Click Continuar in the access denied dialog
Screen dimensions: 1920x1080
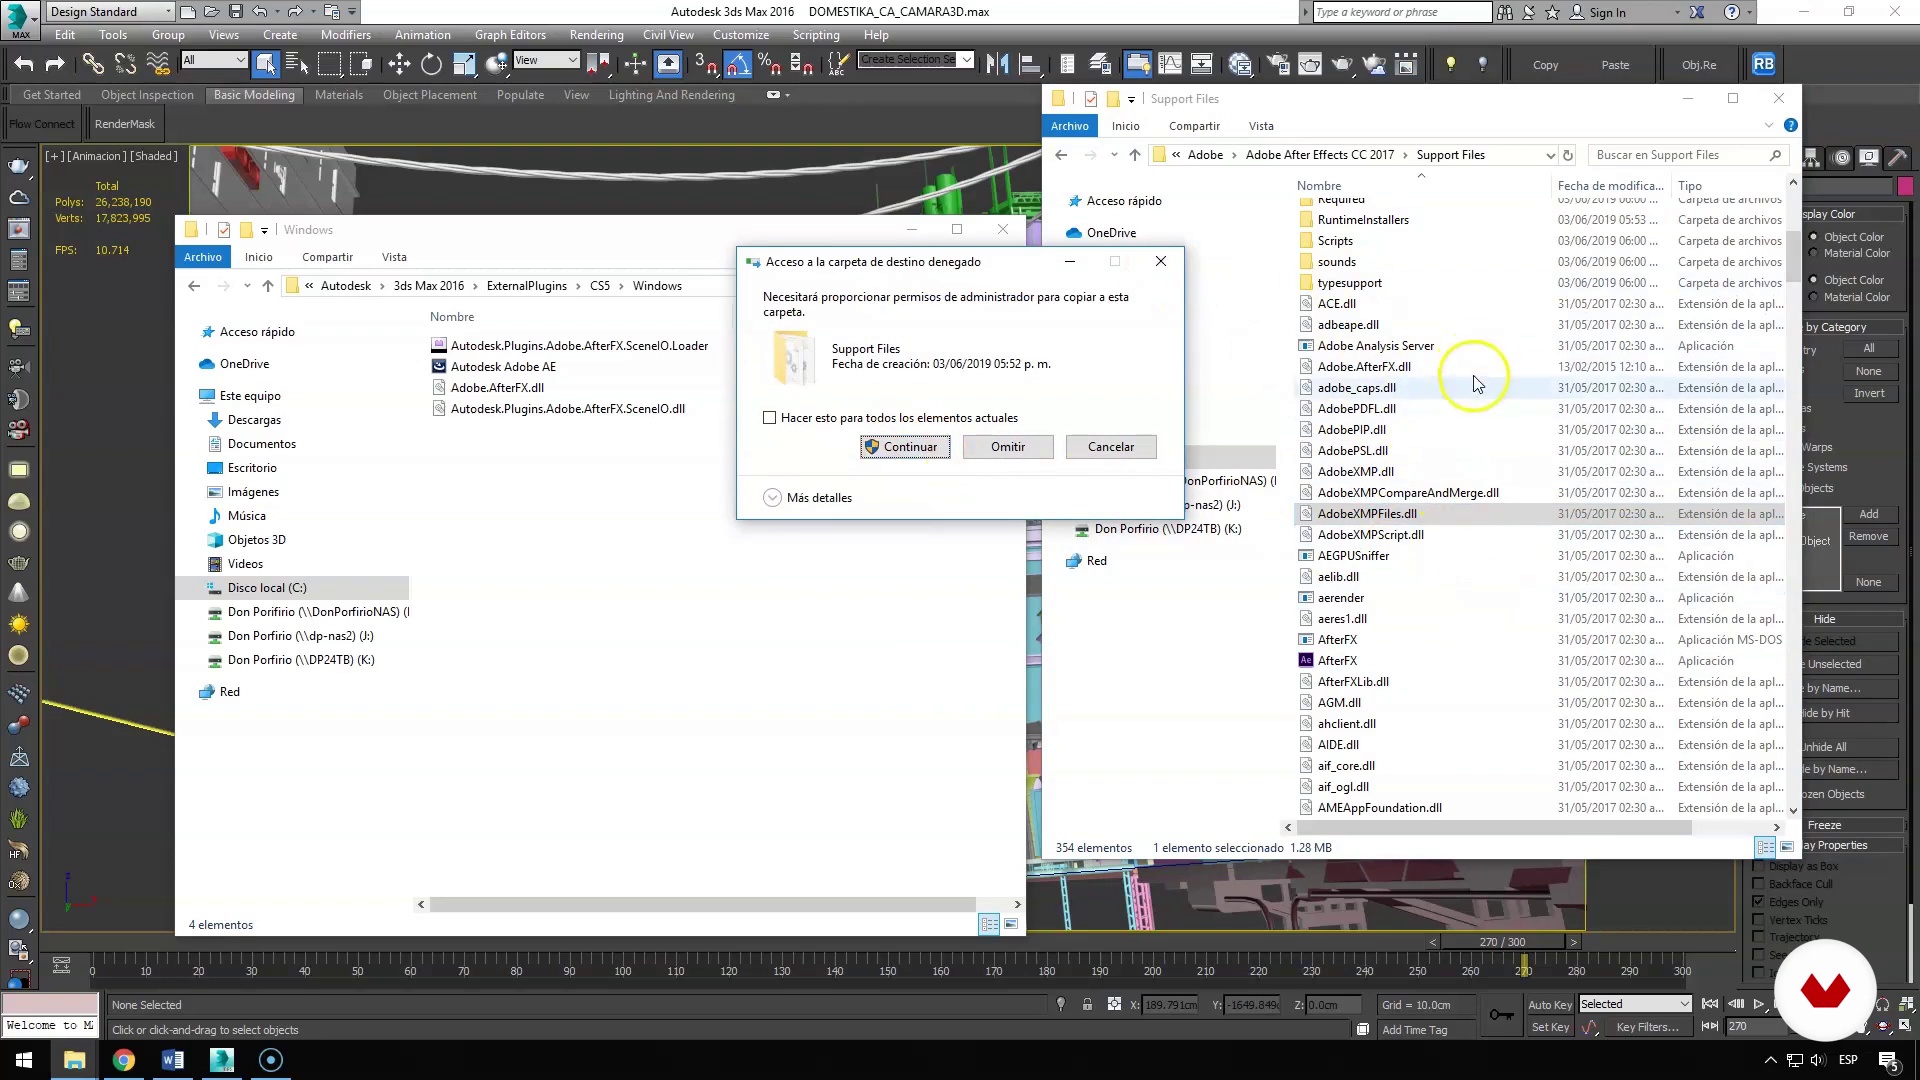(905, 447)
